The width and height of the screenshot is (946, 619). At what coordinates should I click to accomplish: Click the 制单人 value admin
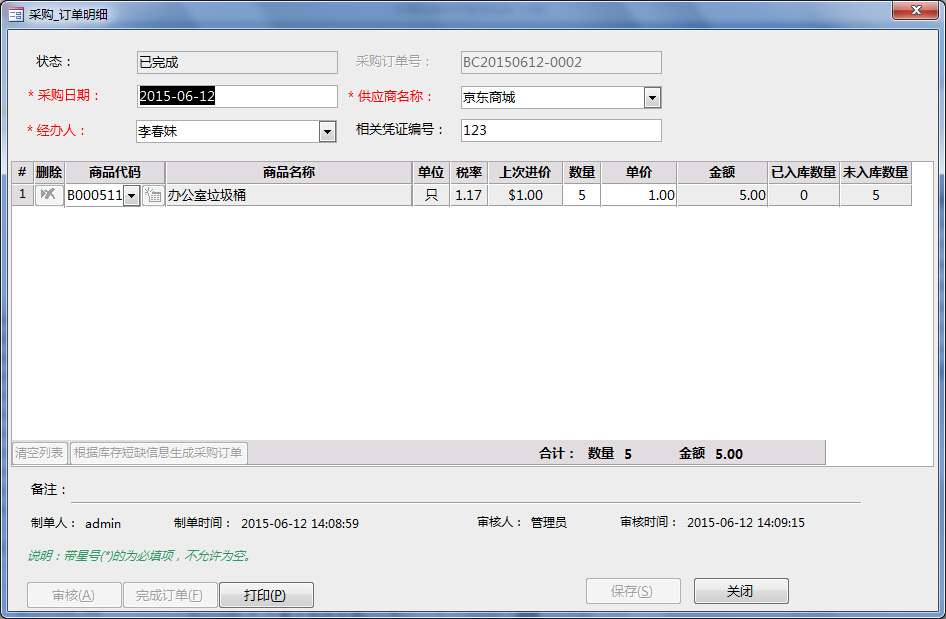103,524
